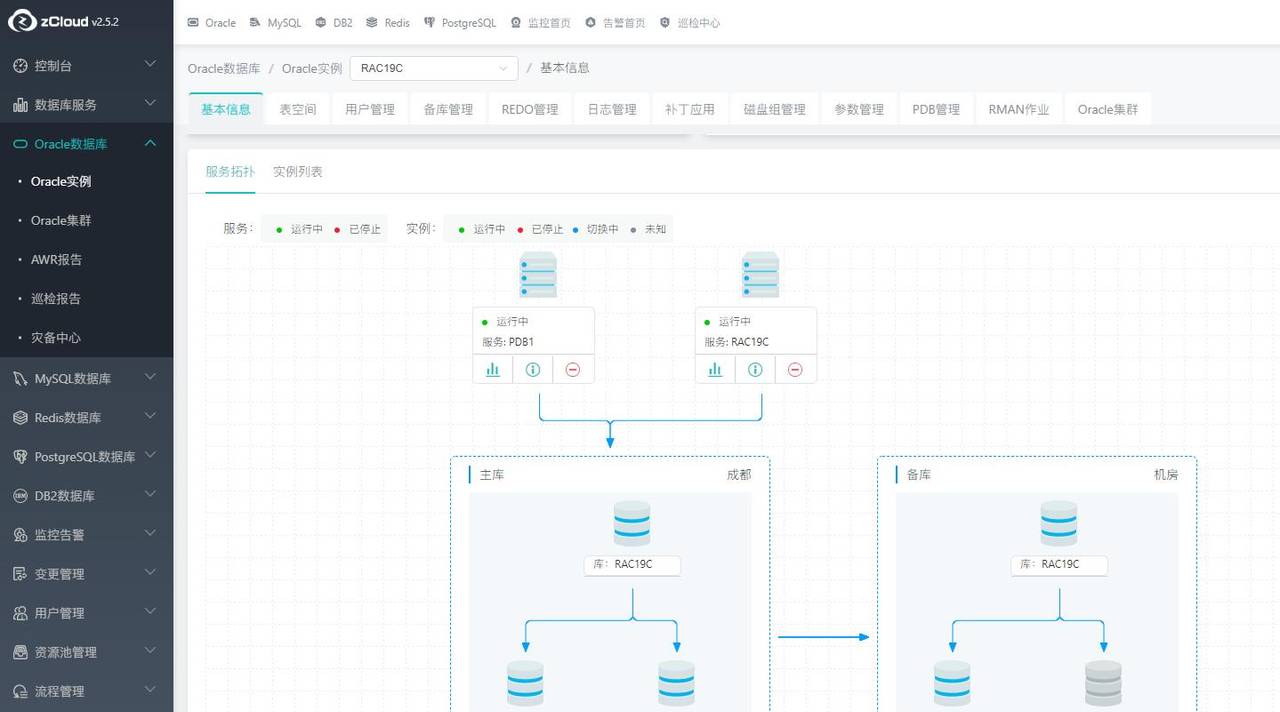Click the info icon on RAC19C service card
Viewport: 1280px width, 712px height.
[755, 369]
